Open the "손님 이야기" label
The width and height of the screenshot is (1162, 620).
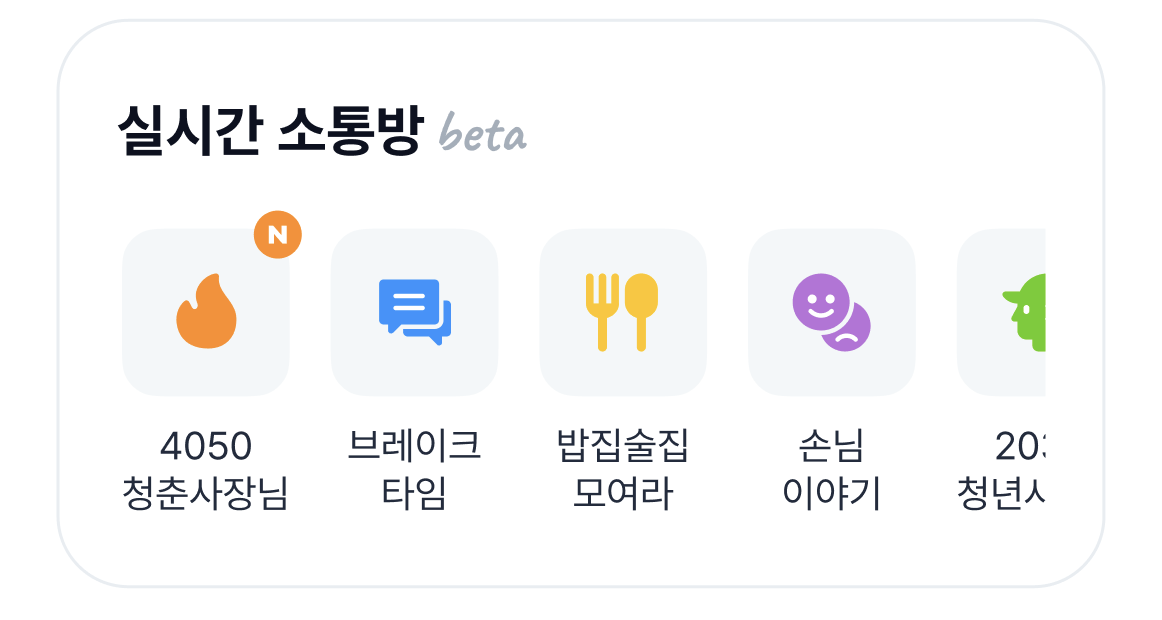point(831,470)
